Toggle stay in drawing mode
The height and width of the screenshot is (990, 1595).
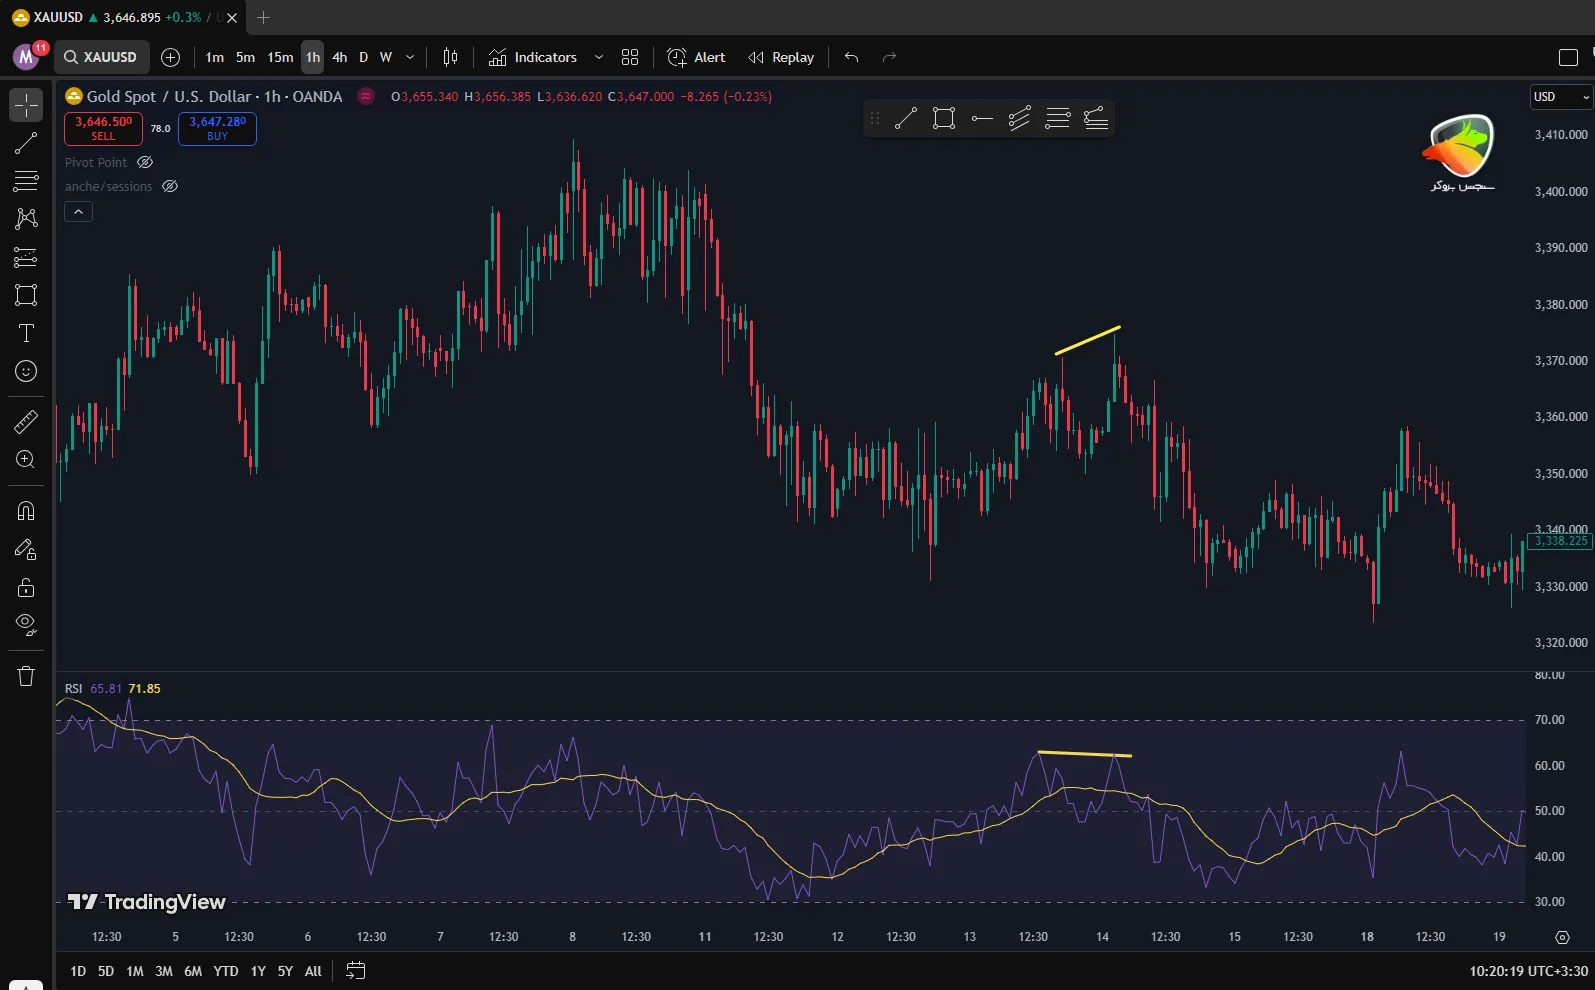(x=26, y=549)
